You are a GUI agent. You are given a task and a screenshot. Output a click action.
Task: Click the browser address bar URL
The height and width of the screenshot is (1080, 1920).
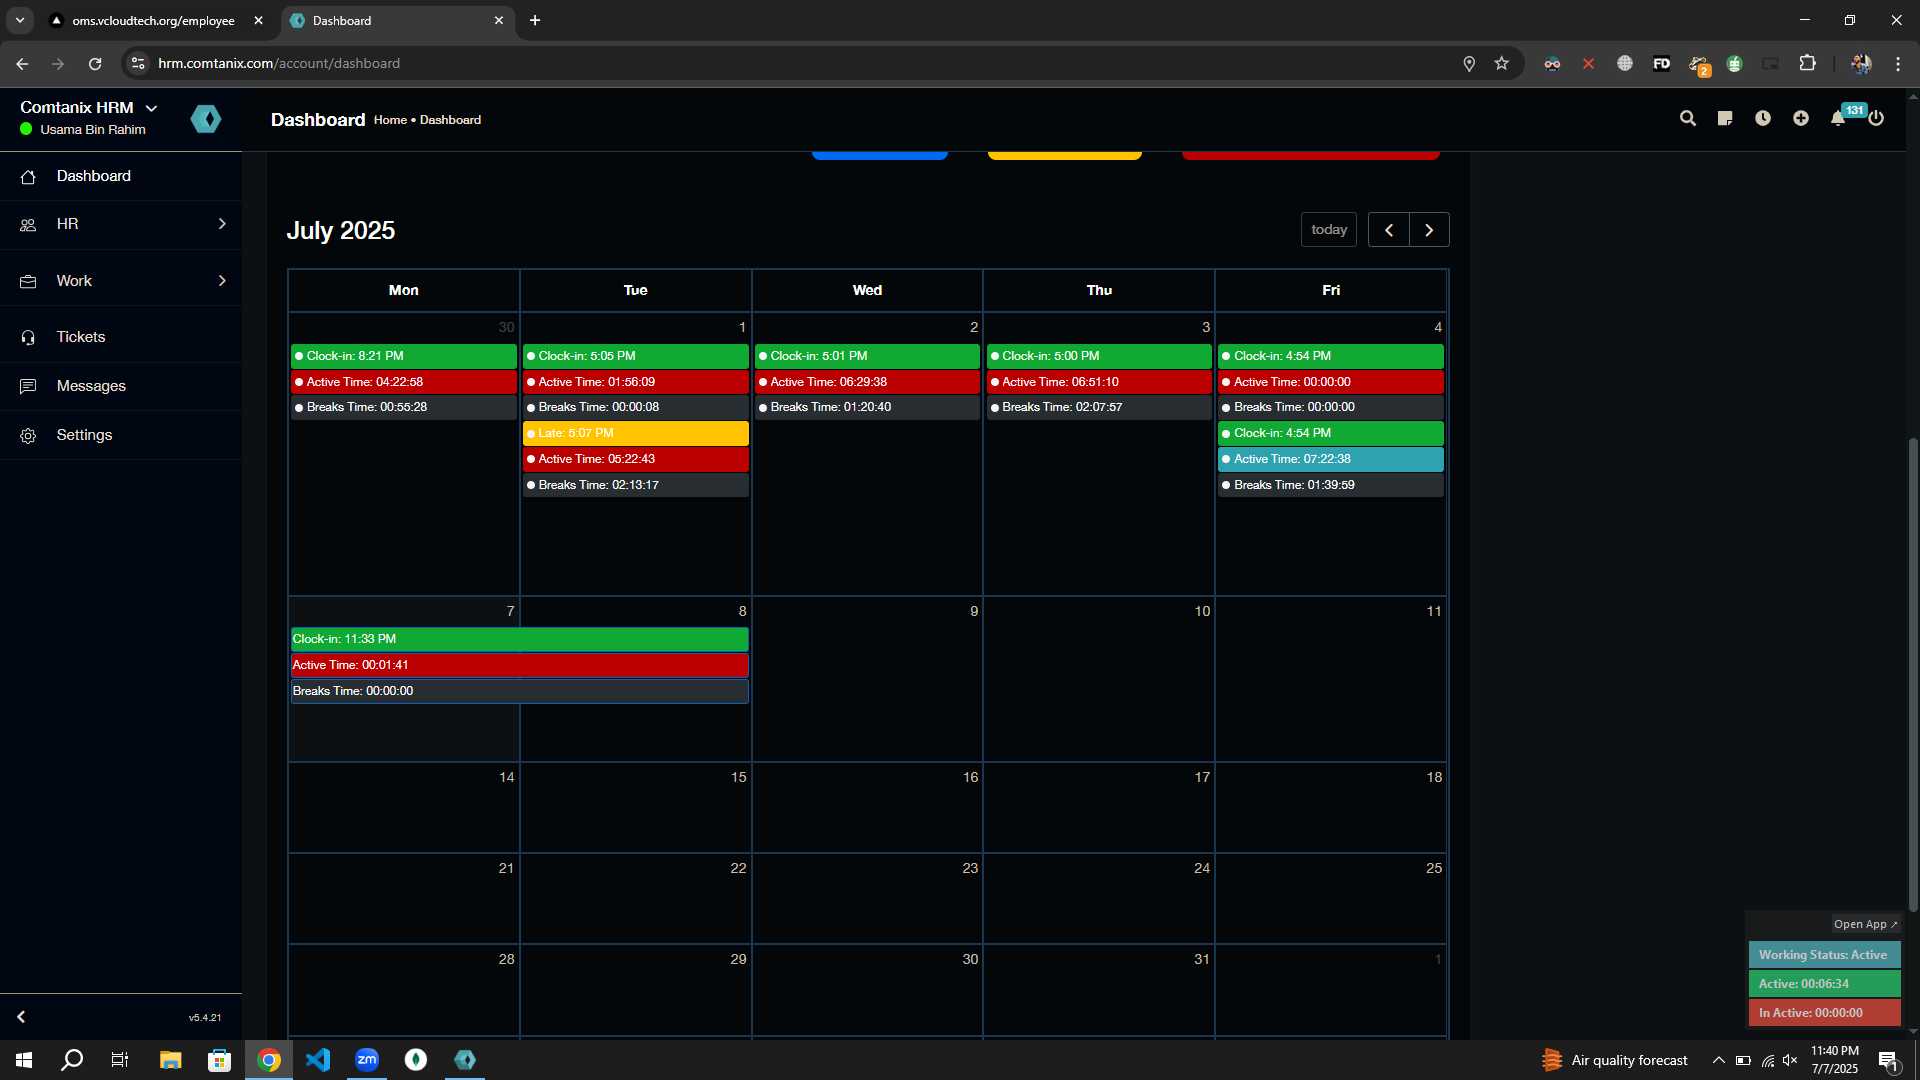pos(279,63)
